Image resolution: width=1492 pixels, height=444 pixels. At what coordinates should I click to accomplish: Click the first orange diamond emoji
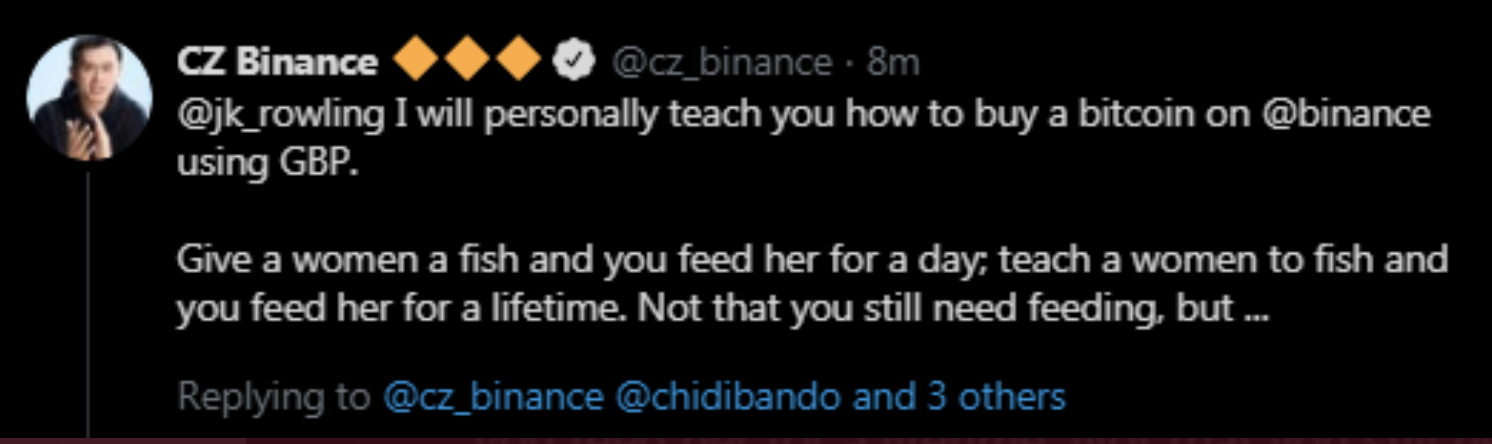pyautogui.click(x=418, y=64)
